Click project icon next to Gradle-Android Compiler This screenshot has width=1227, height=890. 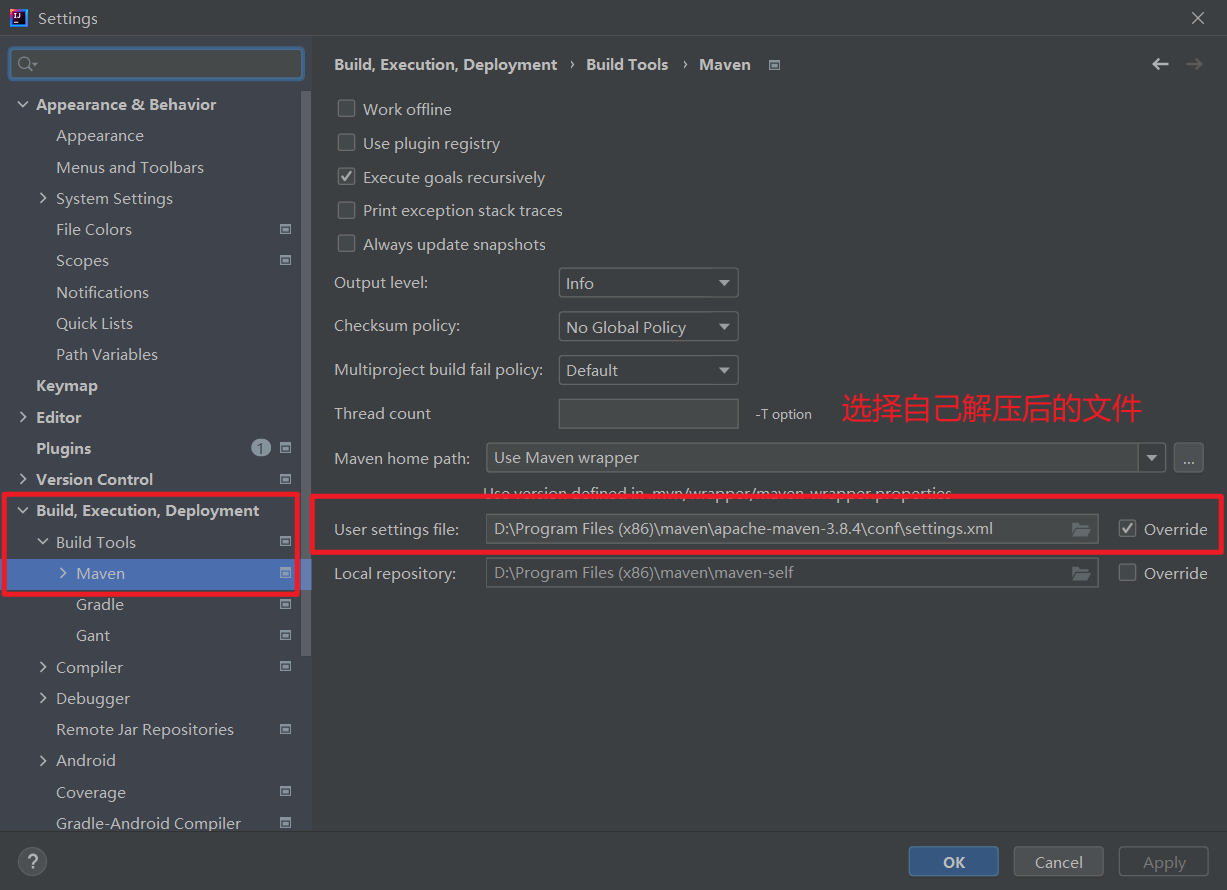(x=285, y=823)
